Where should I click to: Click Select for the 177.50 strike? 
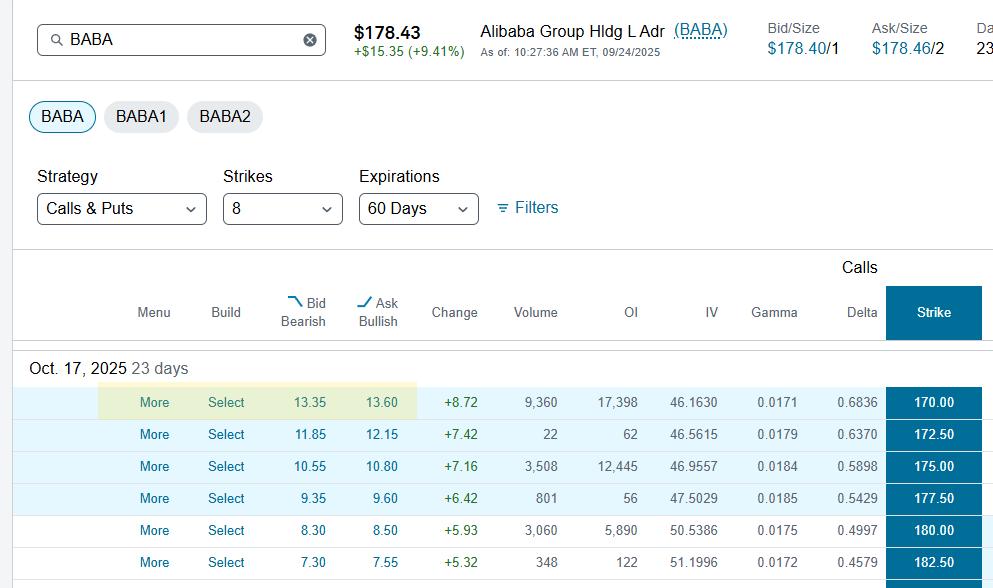pos(226,499)
